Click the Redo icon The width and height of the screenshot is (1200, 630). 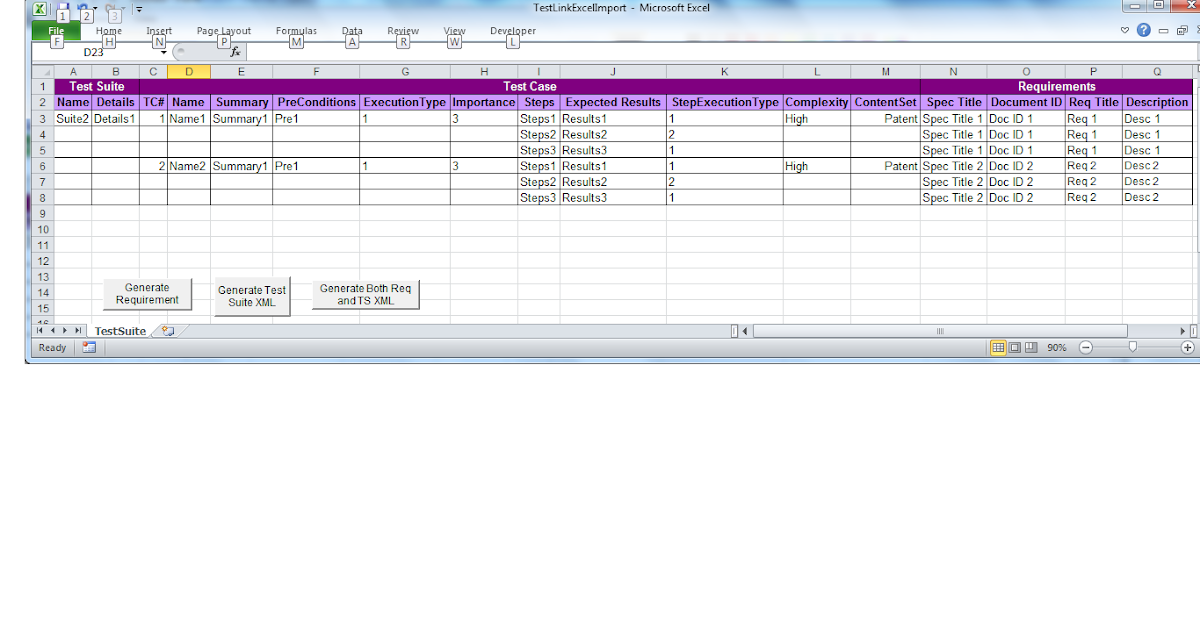click(x=111, y=7)
